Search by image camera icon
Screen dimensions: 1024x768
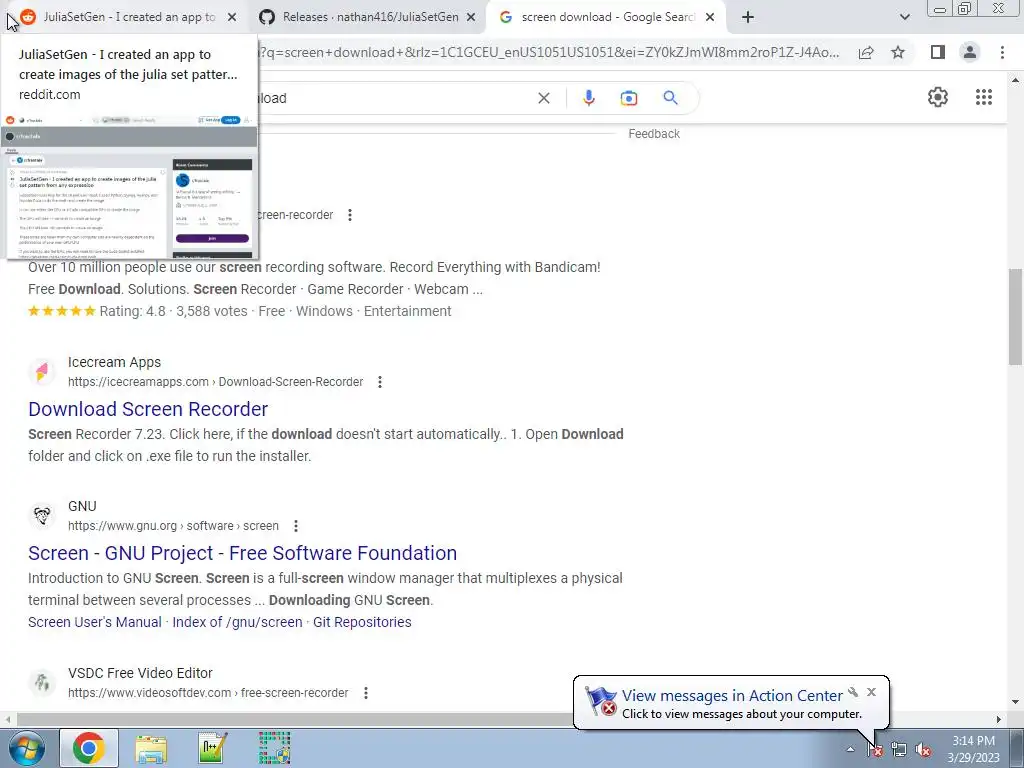click(628, 98)
